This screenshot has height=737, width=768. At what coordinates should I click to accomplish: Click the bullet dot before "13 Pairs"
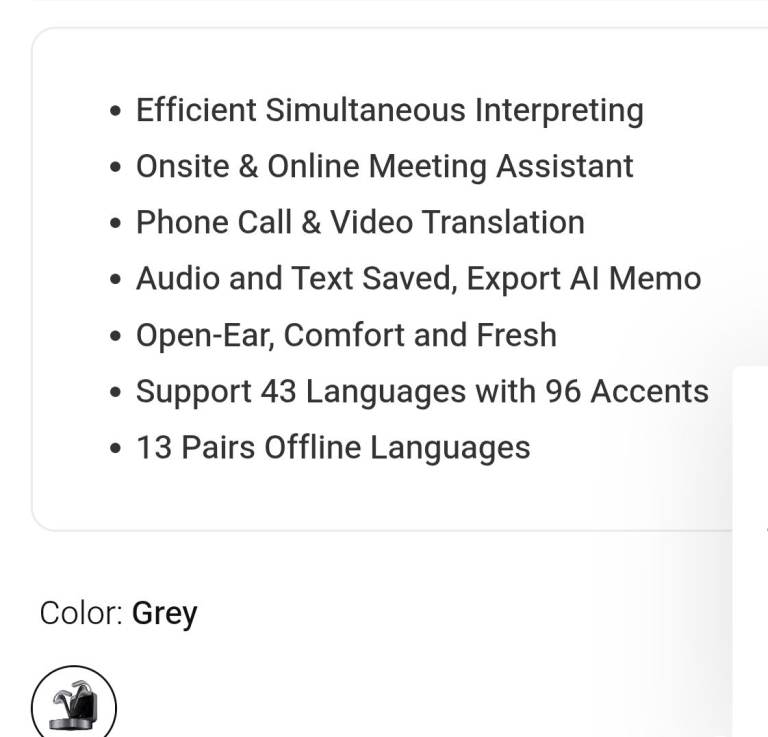coord(117,448)
